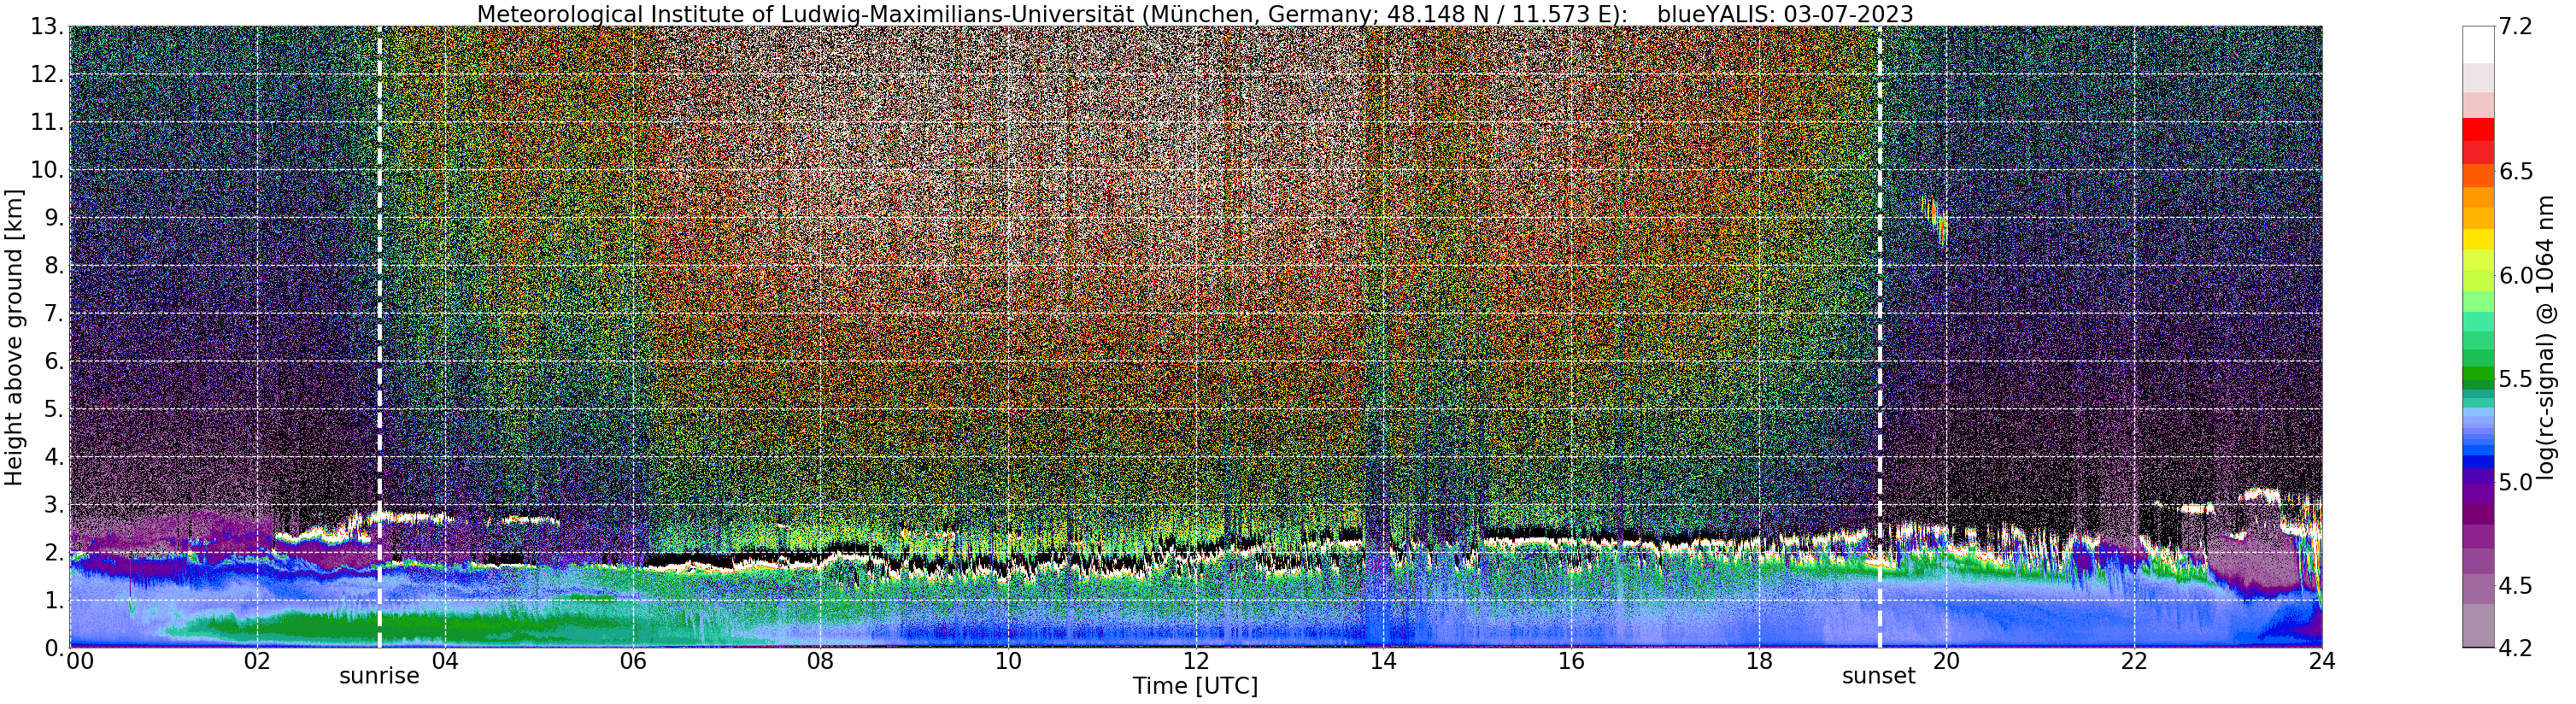The height and width of the screenshot is (704, 2576).
Task: Click the yellow segment of the colorbar
Action: coord(2478,239)
